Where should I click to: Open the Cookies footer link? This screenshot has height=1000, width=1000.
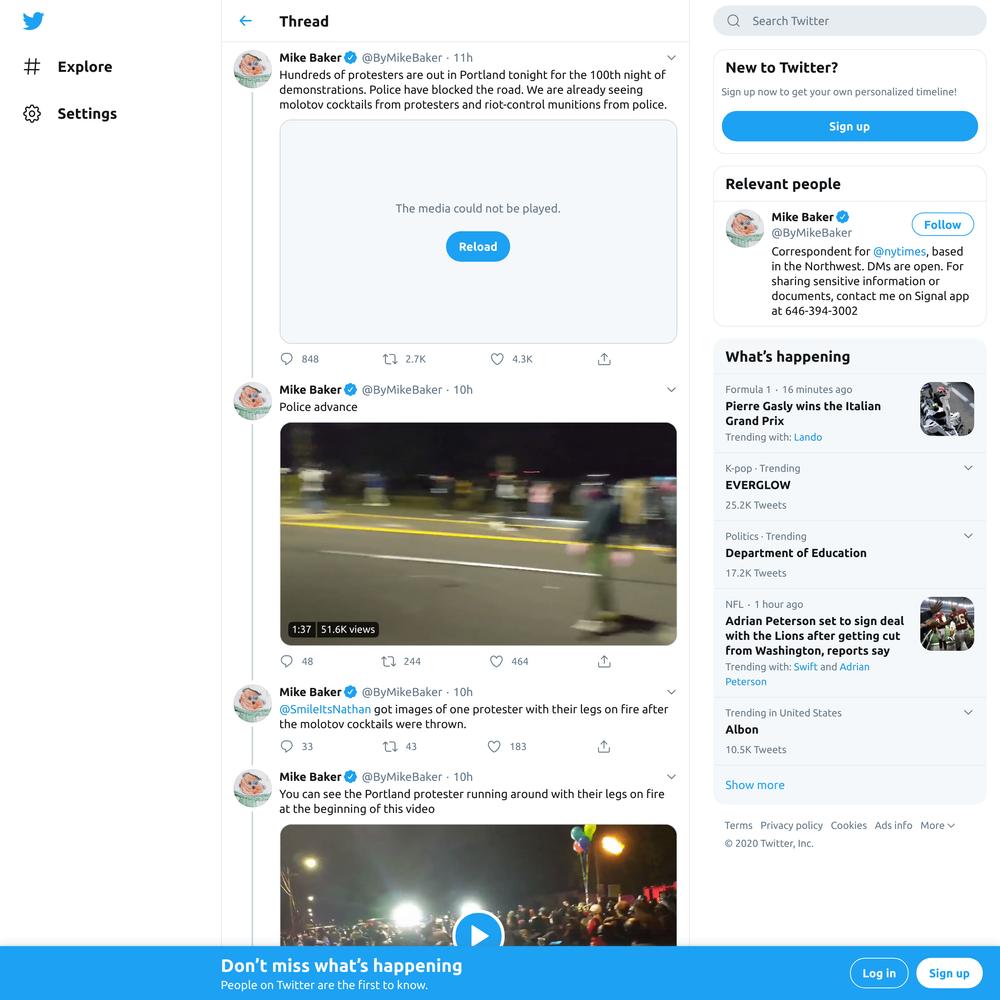tap(848, 825)
